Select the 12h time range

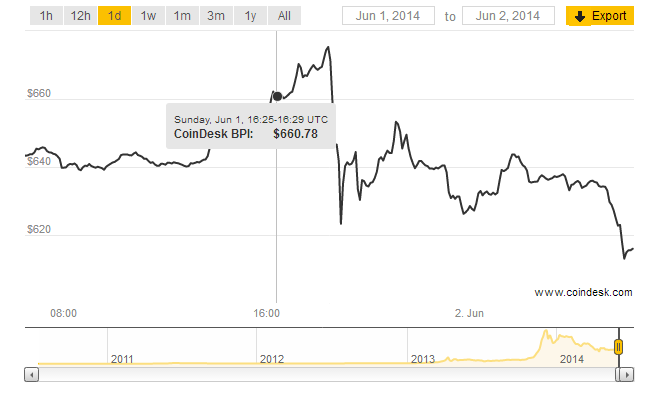pos(80,16)
